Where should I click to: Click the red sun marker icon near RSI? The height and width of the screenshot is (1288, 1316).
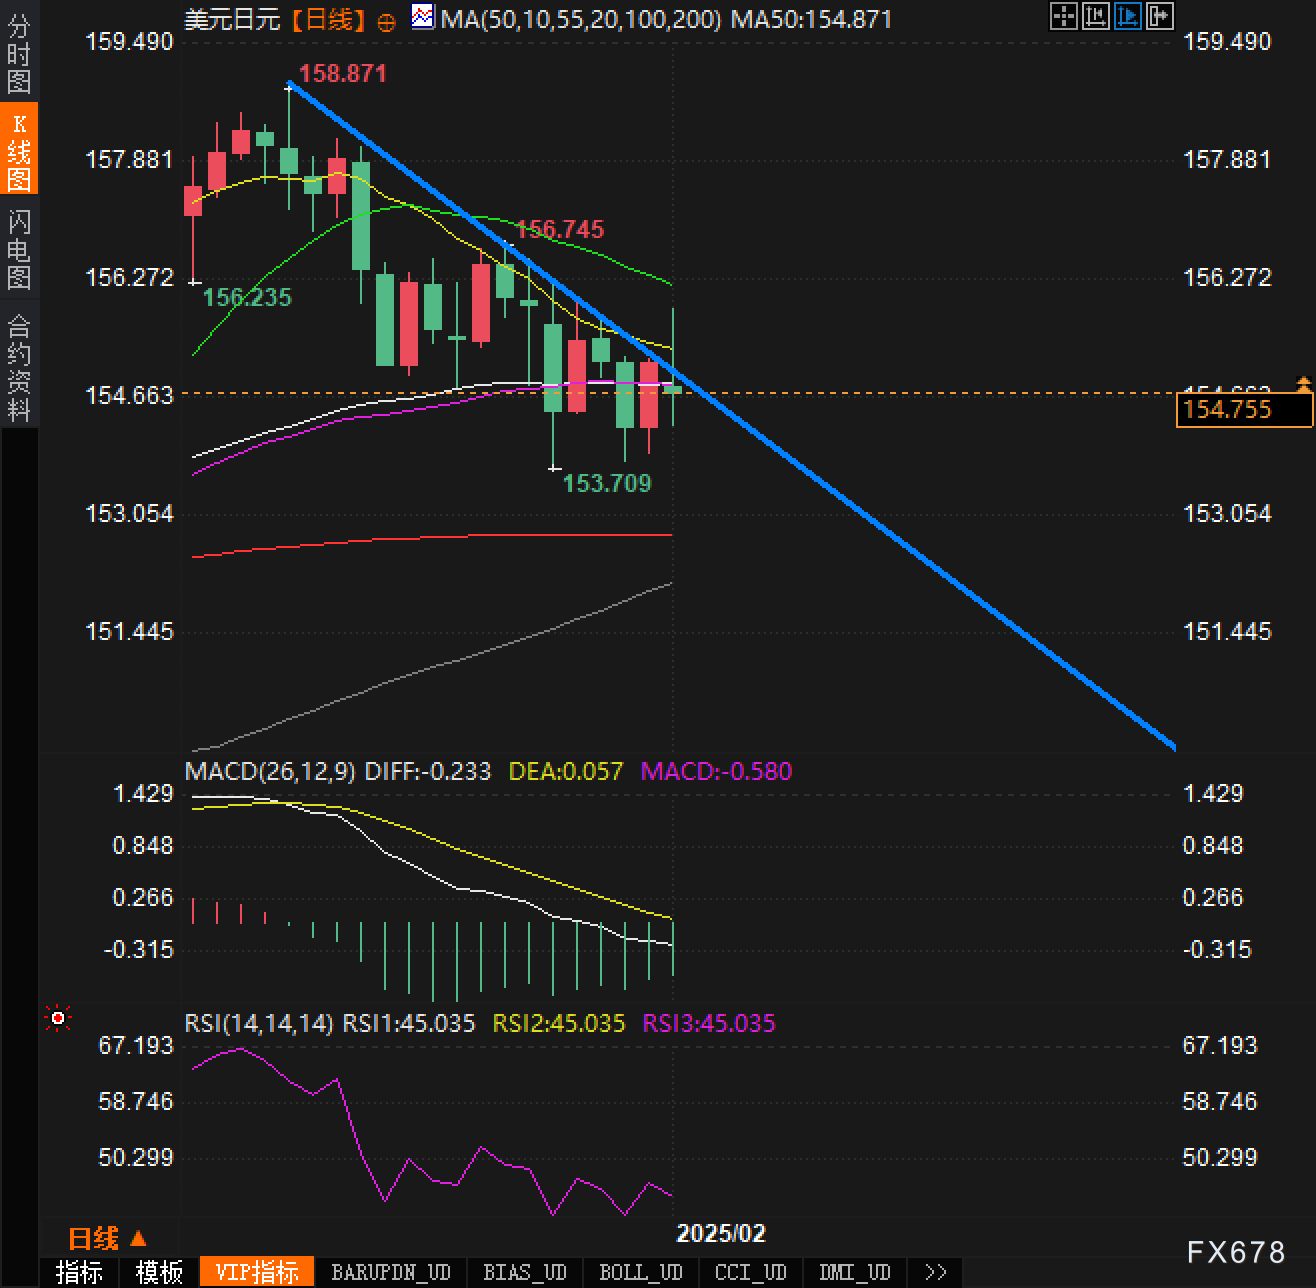[x=58, y=1018]
